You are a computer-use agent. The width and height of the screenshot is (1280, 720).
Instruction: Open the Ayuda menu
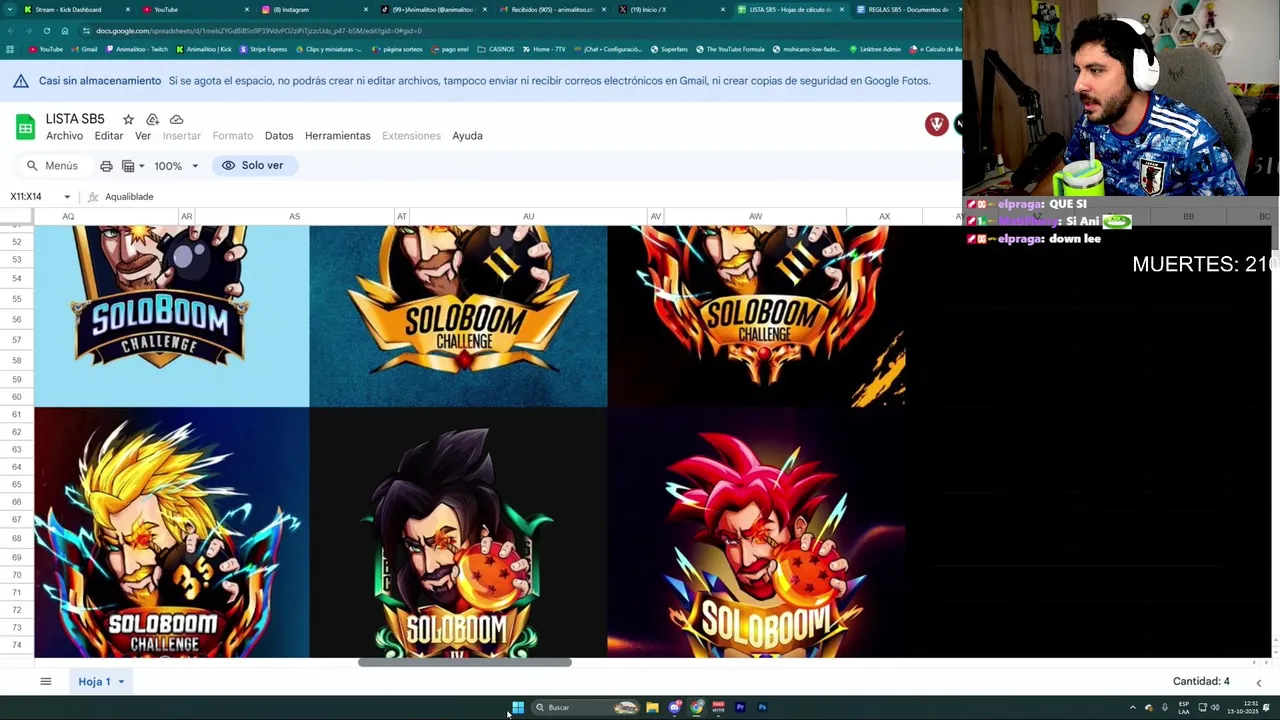(467, 136)
